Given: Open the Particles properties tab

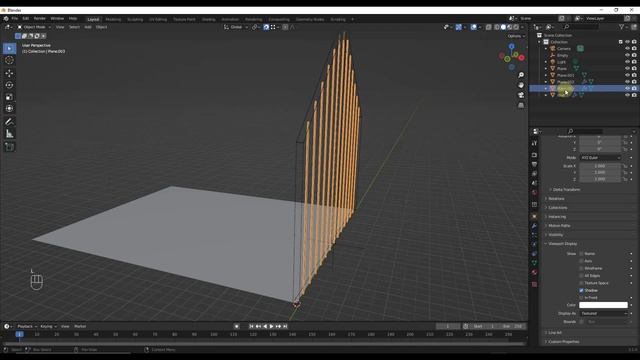Looking at the screenshot, I should click(x=534, y=235).
